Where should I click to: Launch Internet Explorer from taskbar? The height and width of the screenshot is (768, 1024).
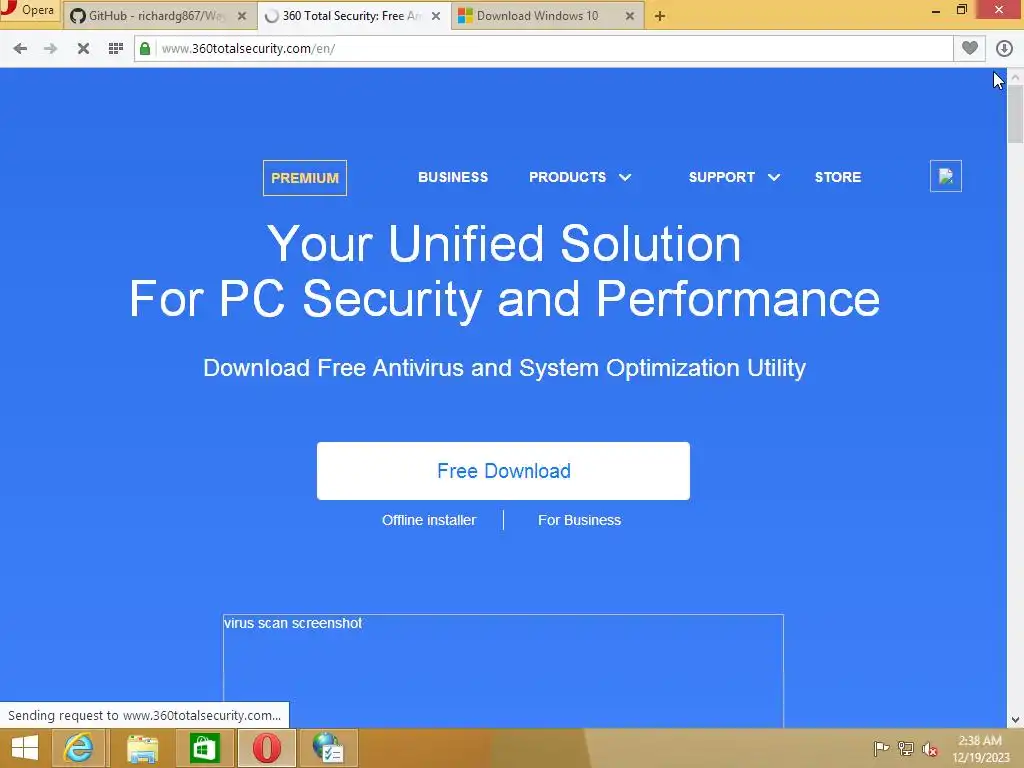click(x=78, y=748)
